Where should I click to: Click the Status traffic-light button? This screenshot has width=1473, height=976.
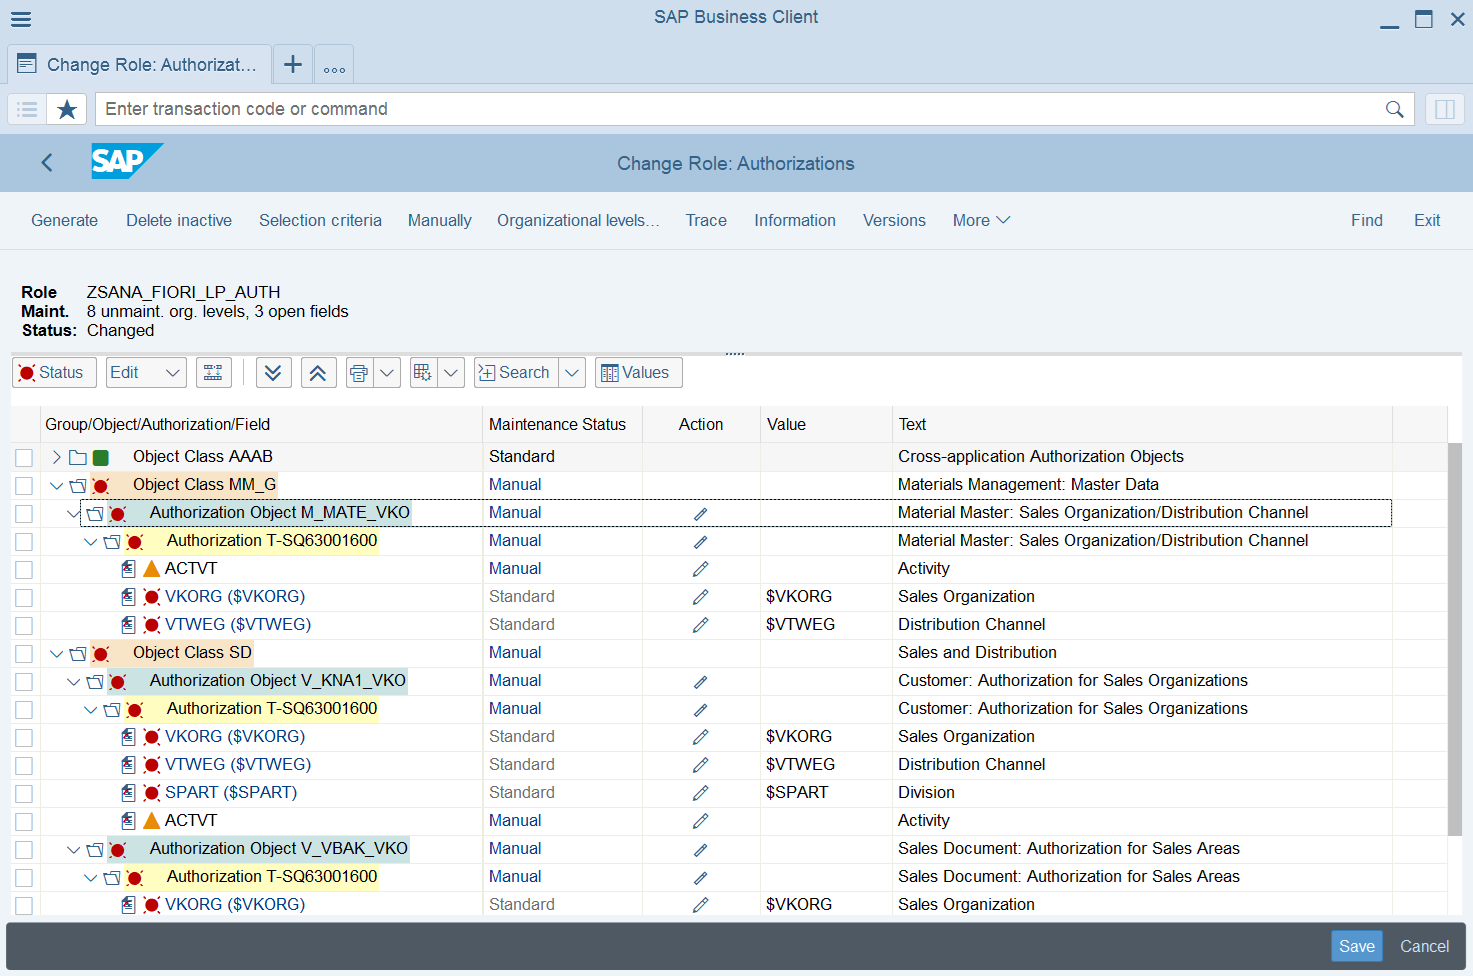54,373
